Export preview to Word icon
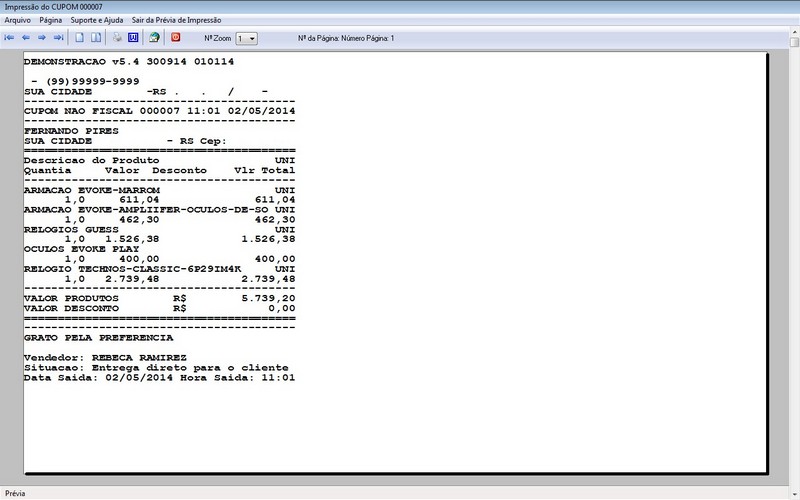The image size is (800, 500). (x=133, y=38)
